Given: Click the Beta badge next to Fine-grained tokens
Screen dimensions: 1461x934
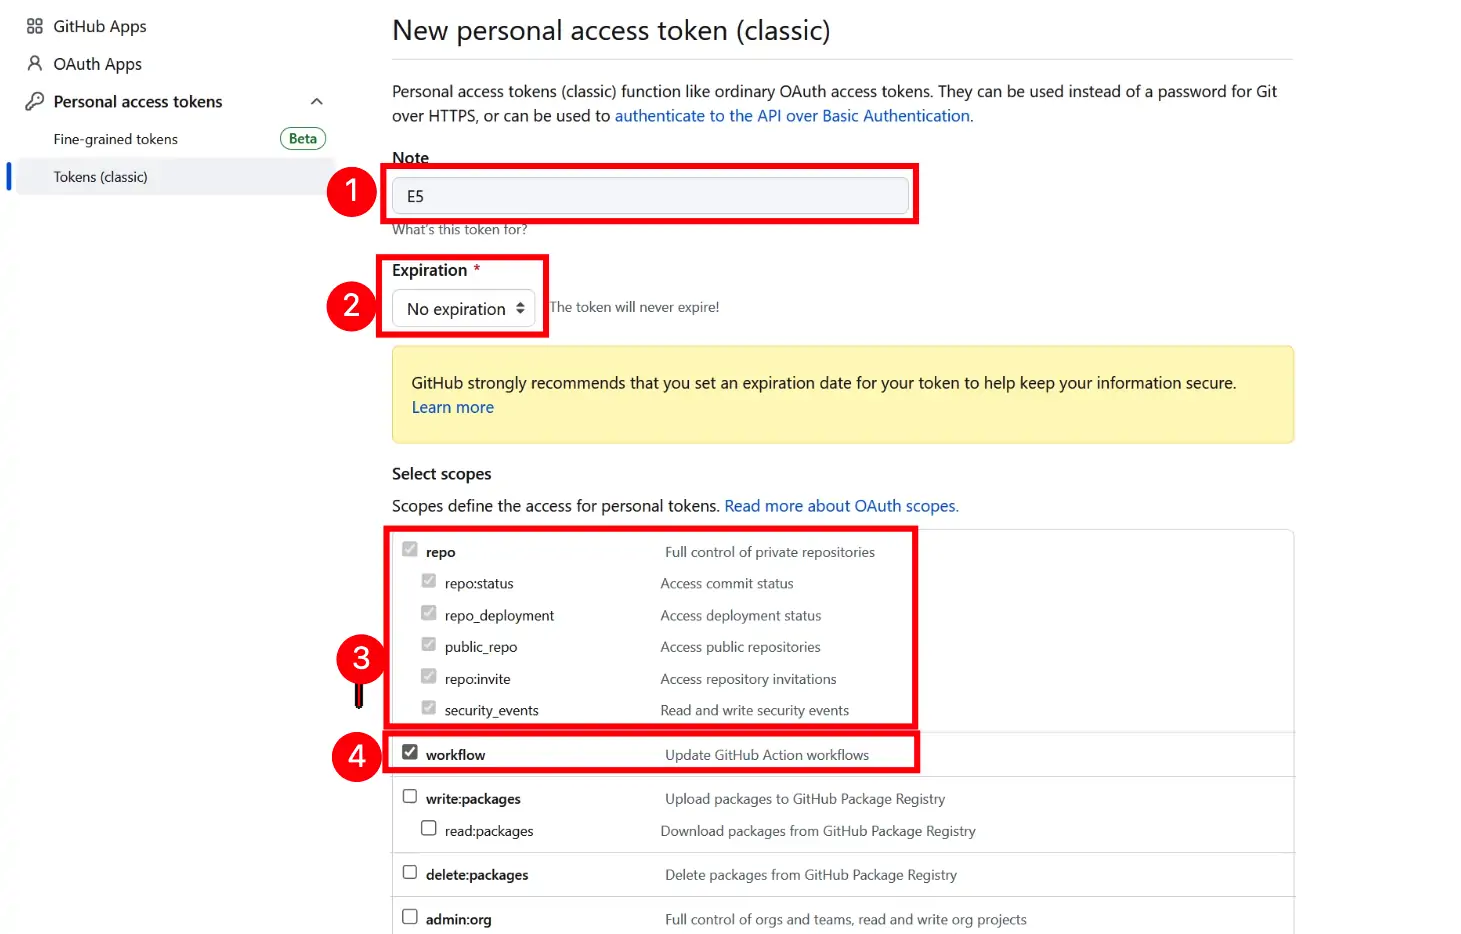Looking at the screenshot, I should click(303, 138).
